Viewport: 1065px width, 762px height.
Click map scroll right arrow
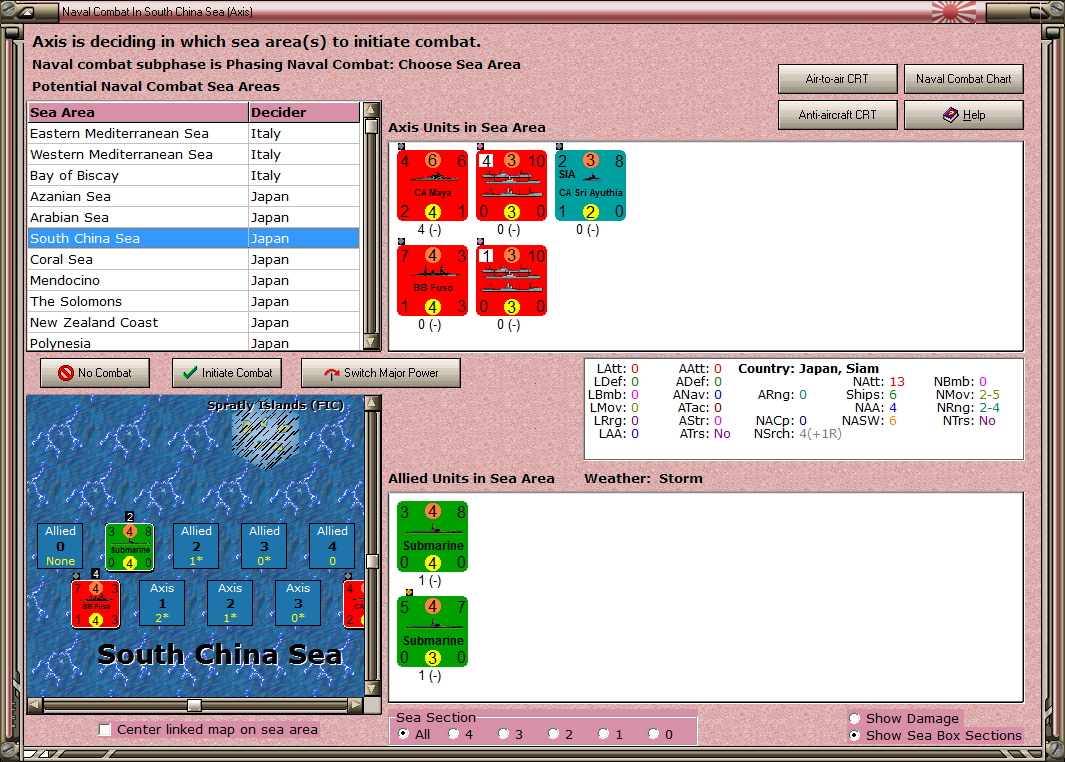coord(355,706)
